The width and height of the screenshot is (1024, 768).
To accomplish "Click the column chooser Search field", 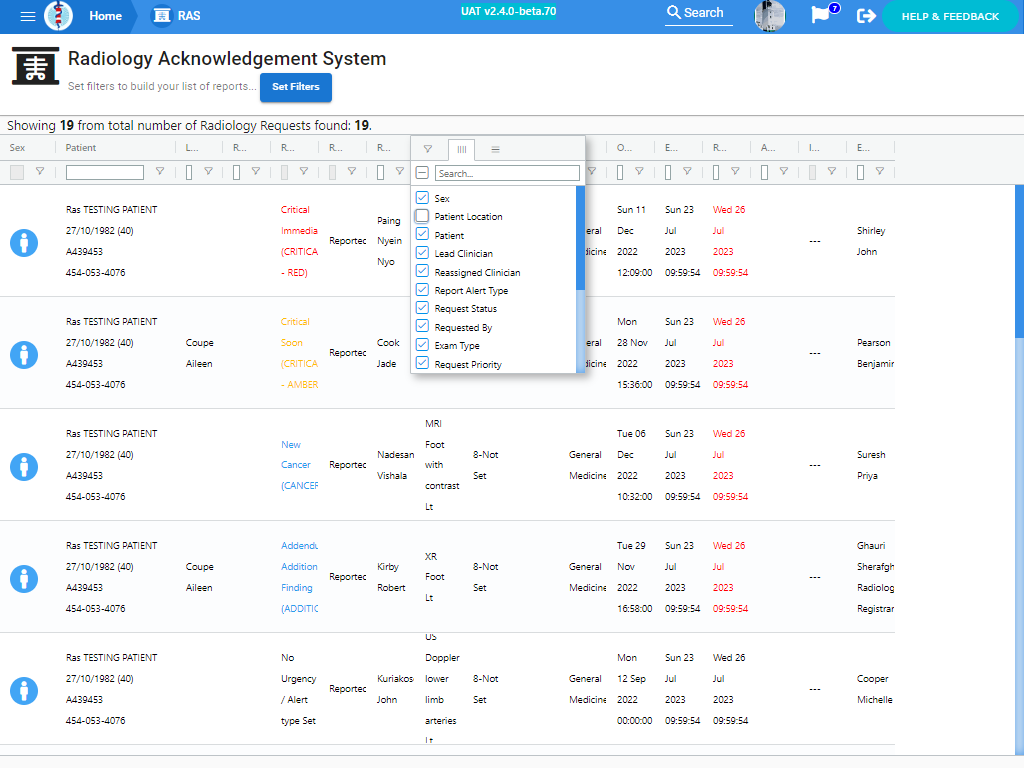I will click(x=507, y=173).
